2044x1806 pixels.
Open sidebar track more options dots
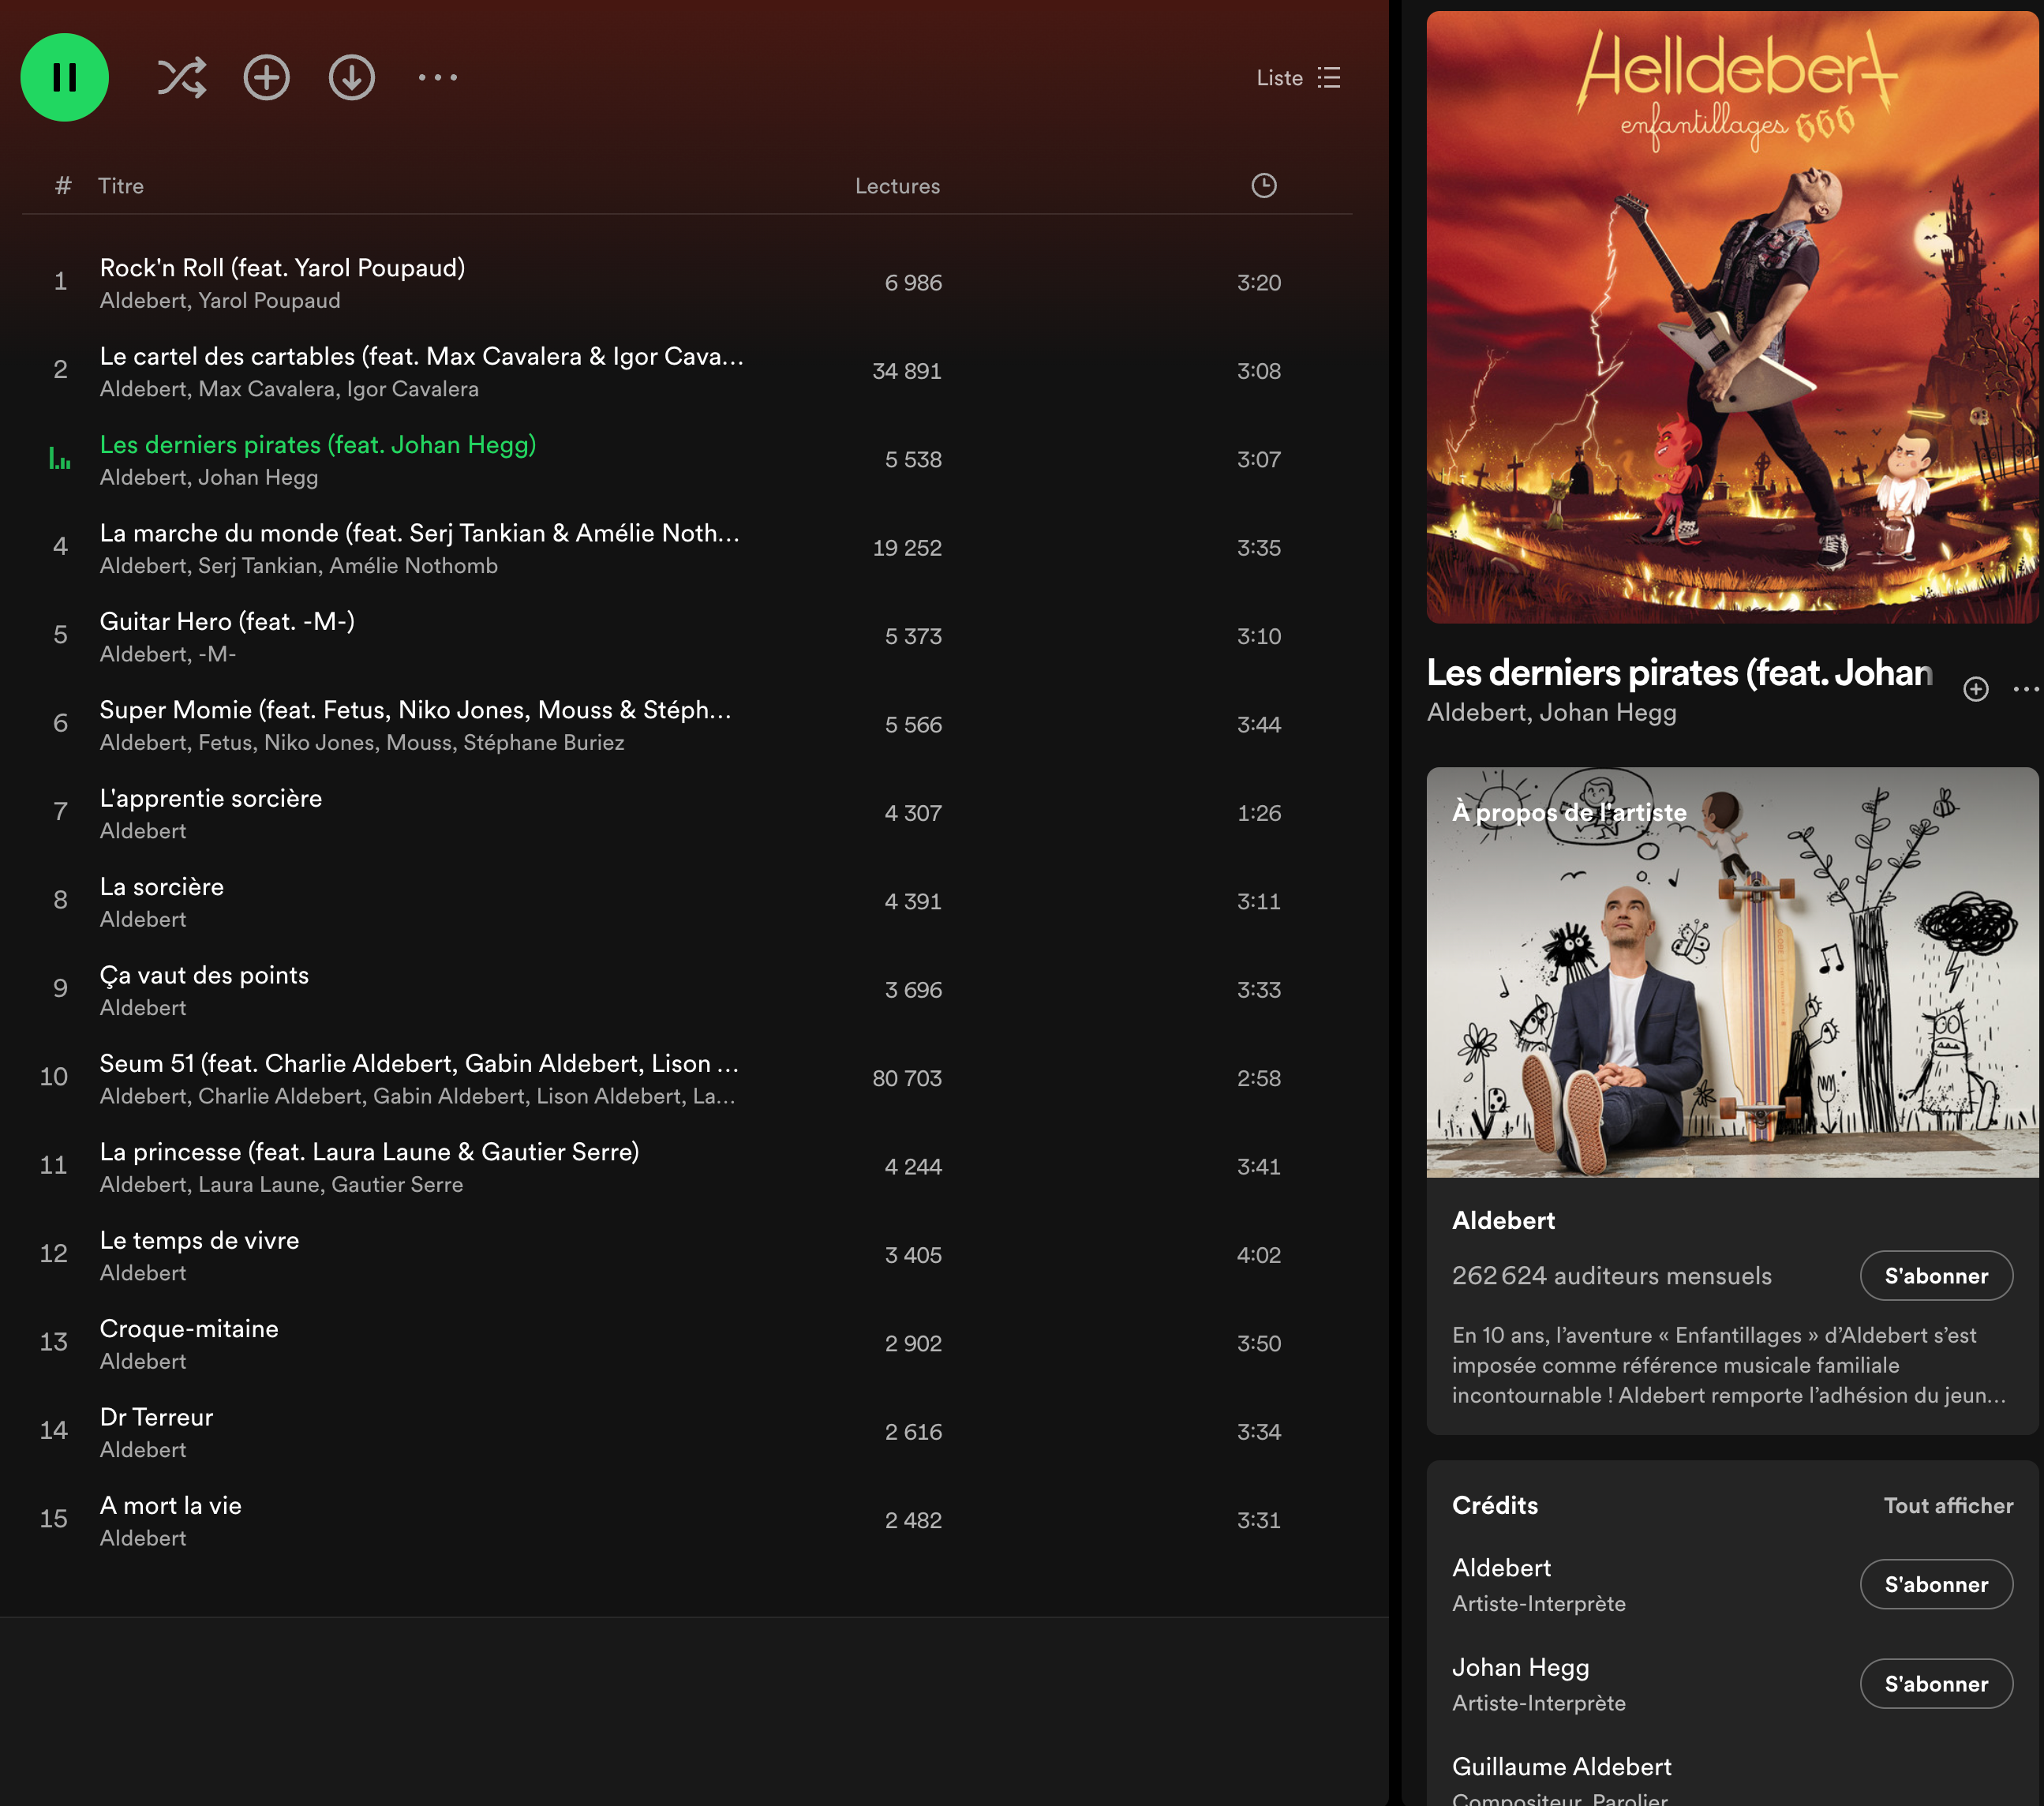click(2025, 689)
